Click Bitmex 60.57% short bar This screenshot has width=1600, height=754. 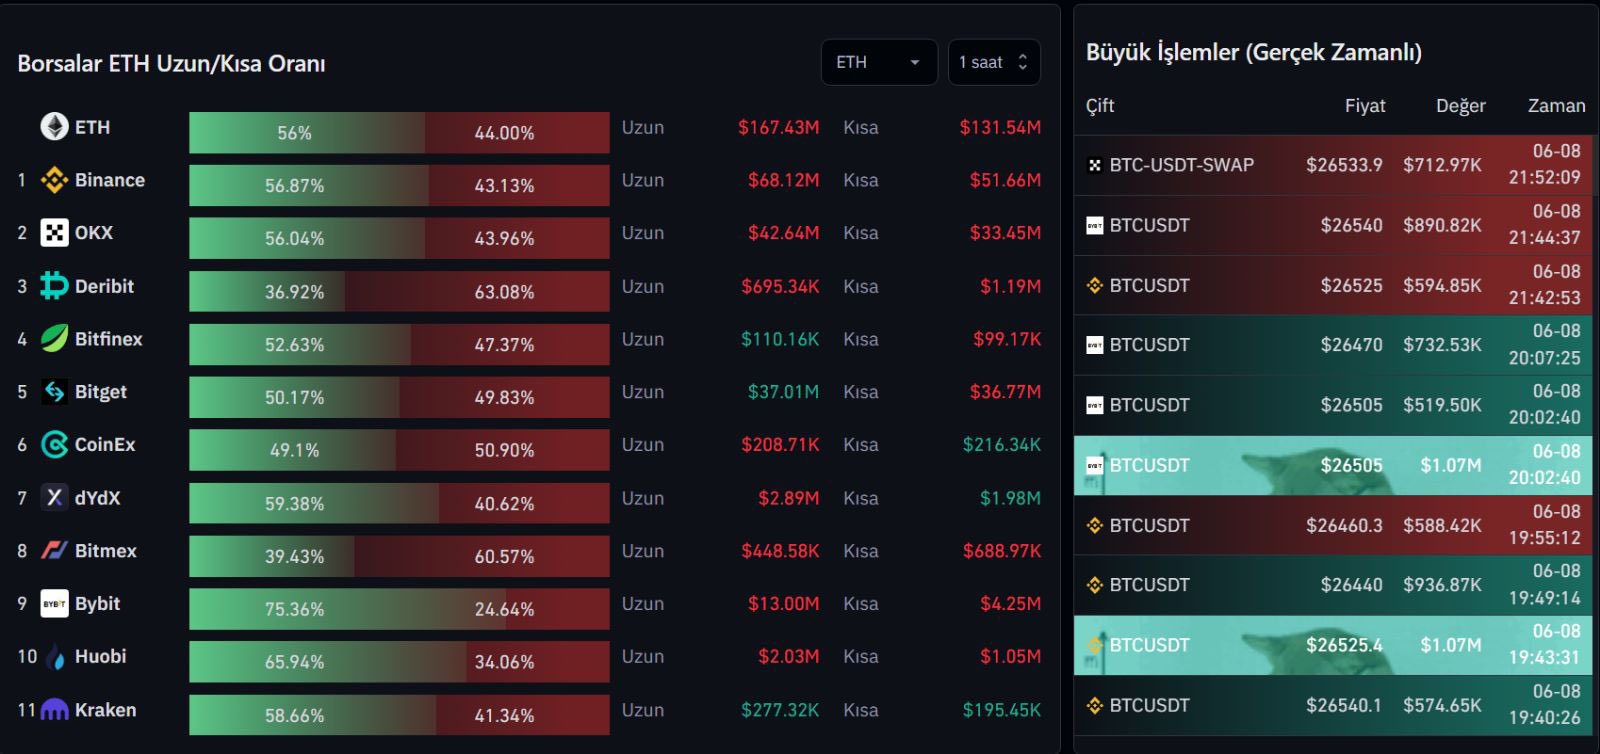point(482,555)
